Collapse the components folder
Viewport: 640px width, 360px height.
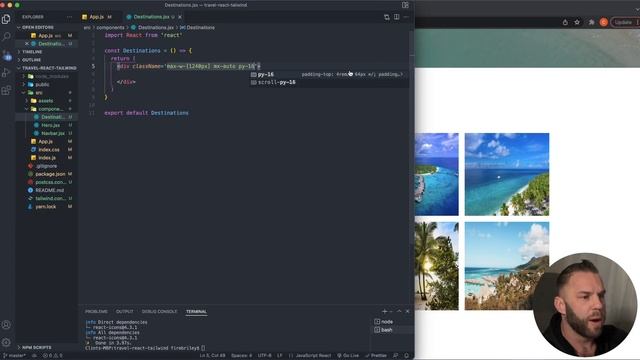point(51,109)
